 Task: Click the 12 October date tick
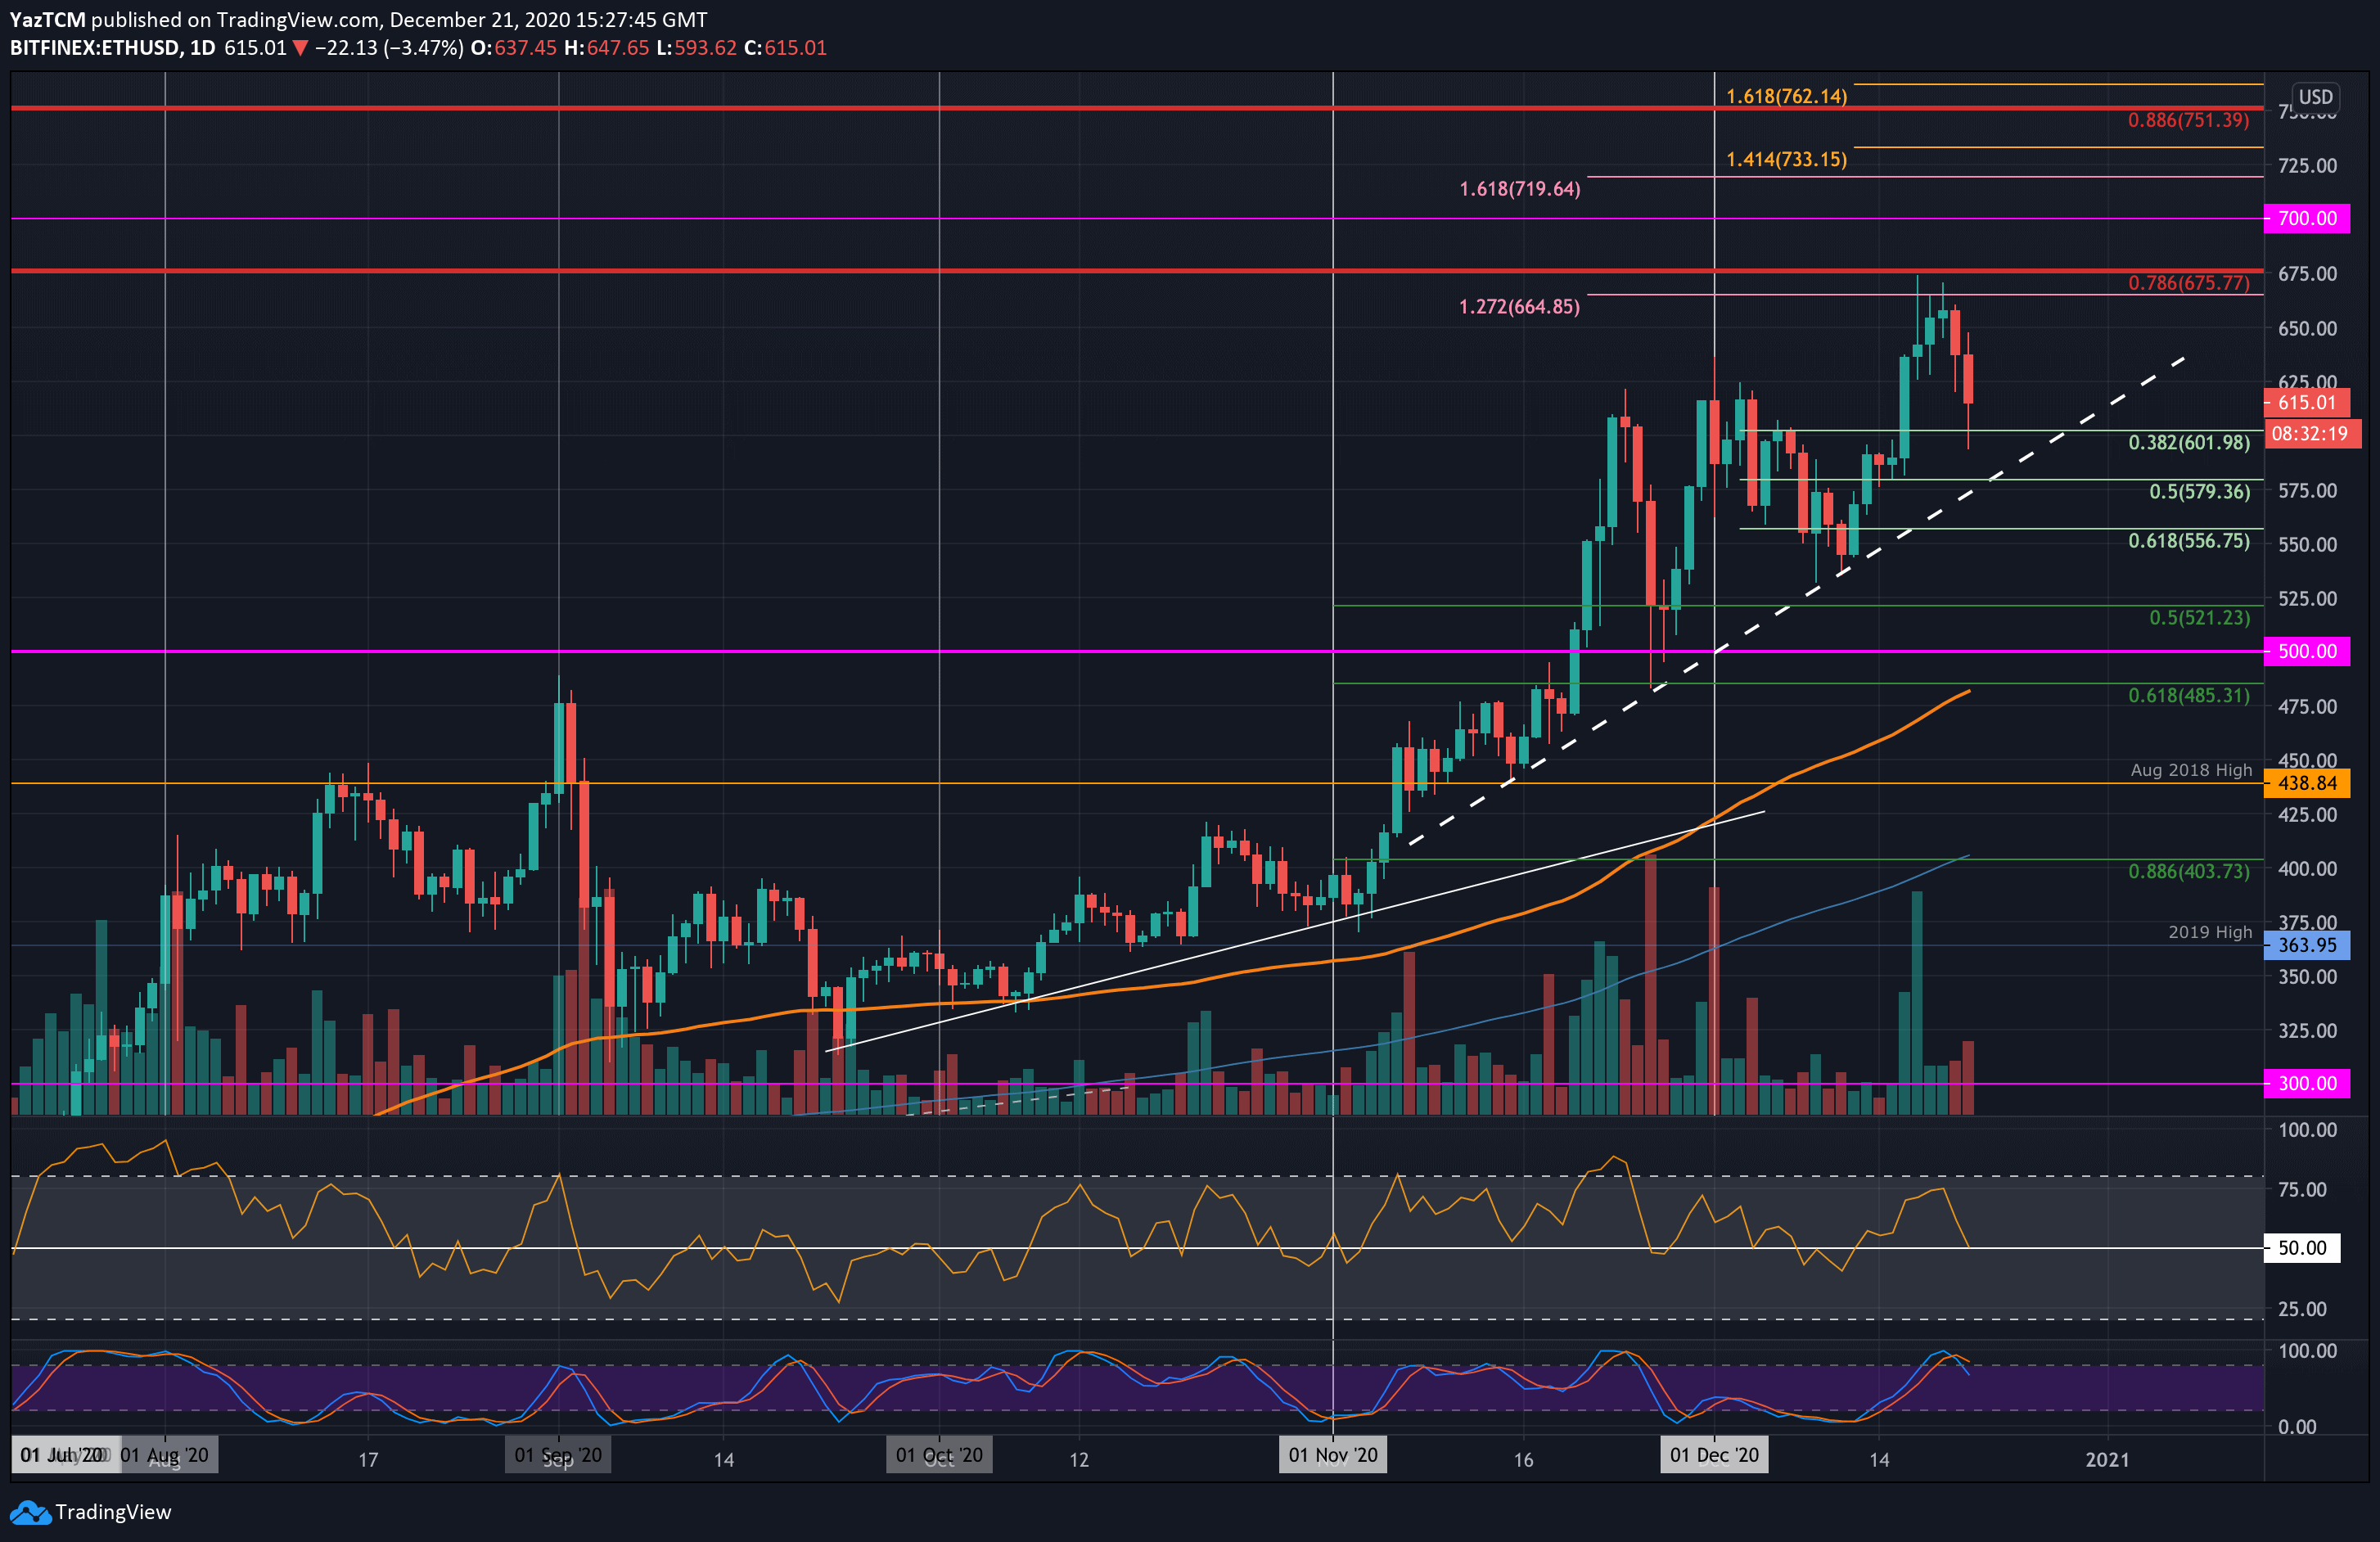(x=1079, y=1459)
